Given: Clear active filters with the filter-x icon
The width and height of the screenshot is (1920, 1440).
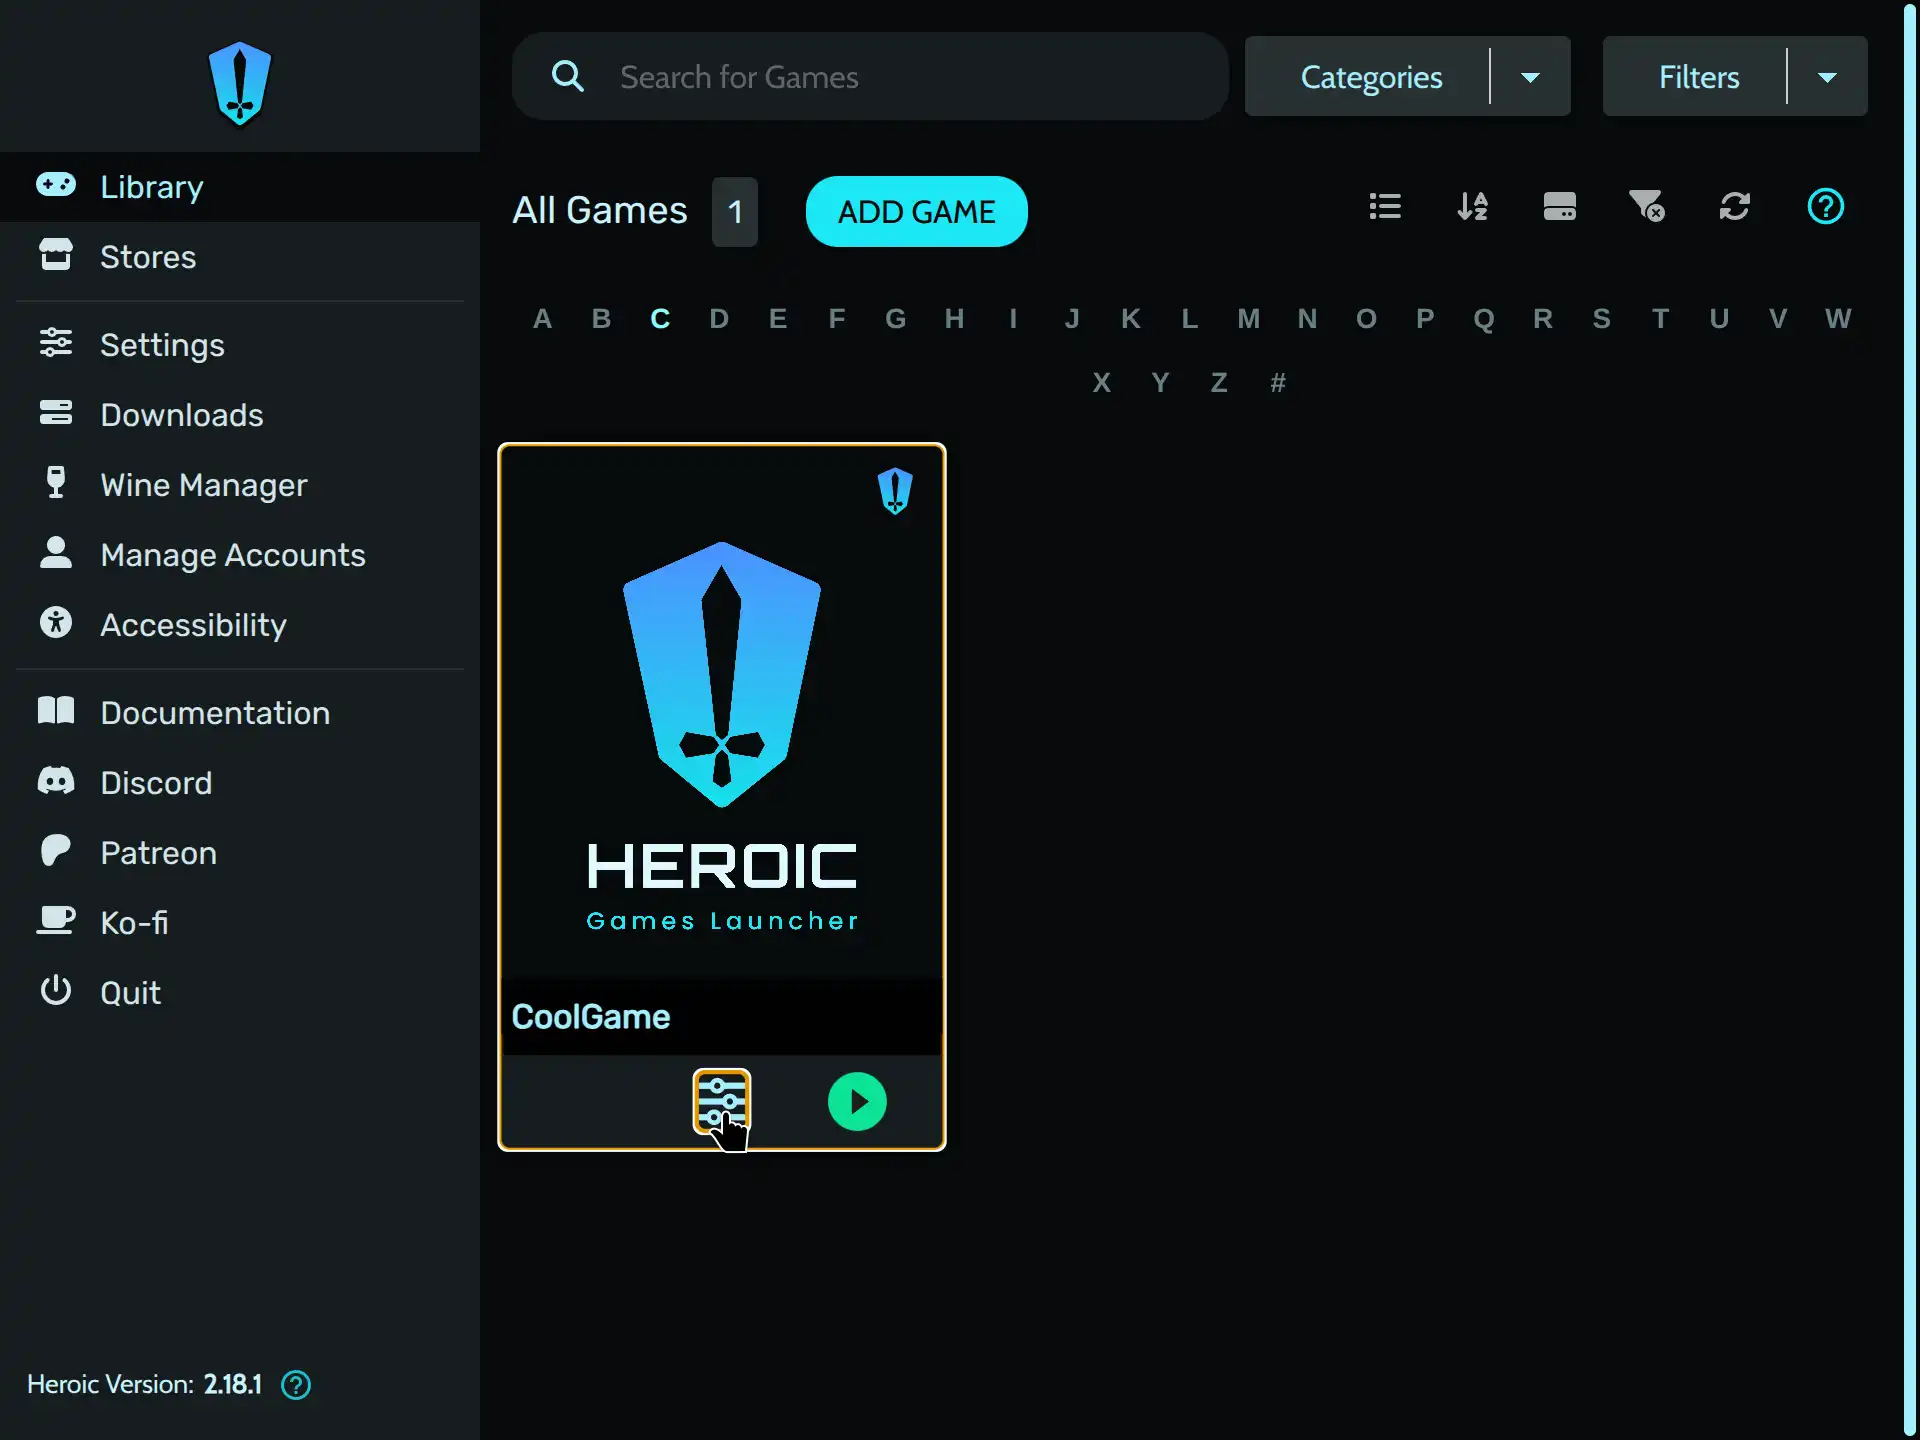Looking at the screenshot, I should tap(1647, 206).
